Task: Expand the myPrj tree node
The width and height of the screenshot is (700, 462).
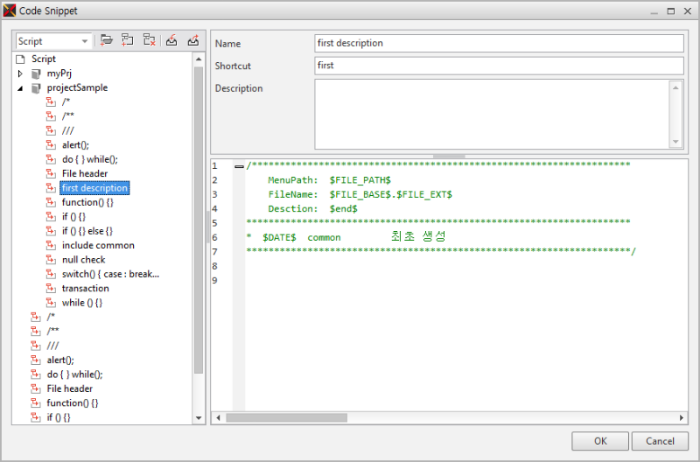Action: pyautogui.click(x=21, y=73)
